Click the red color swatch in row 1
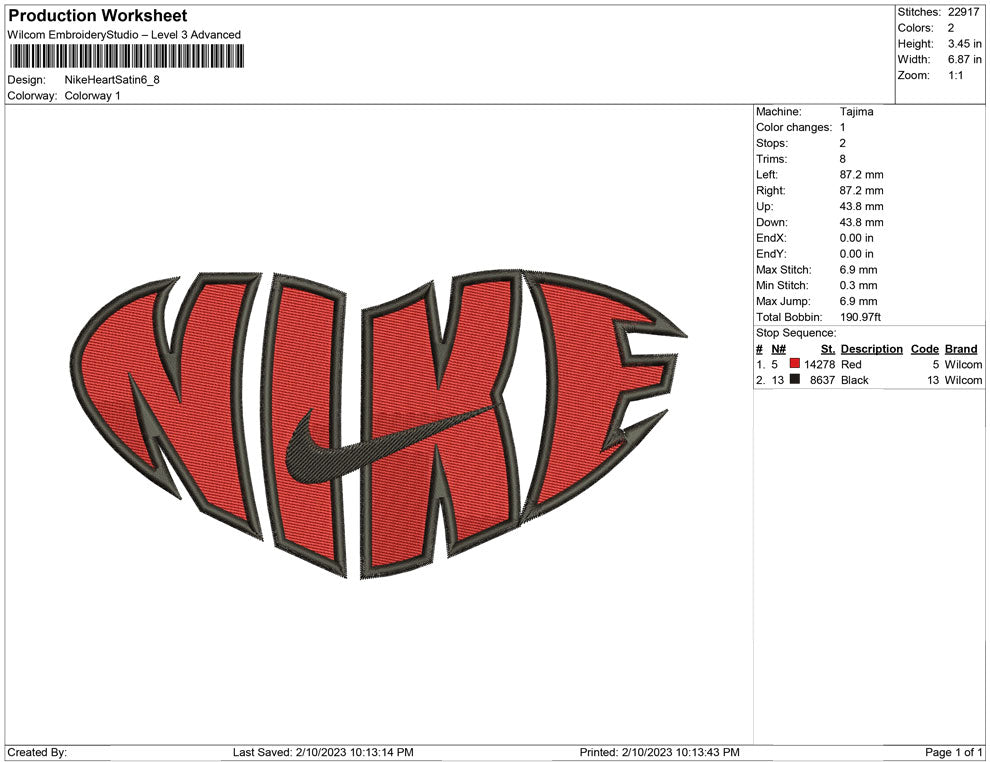 click(x=795, y=363)
